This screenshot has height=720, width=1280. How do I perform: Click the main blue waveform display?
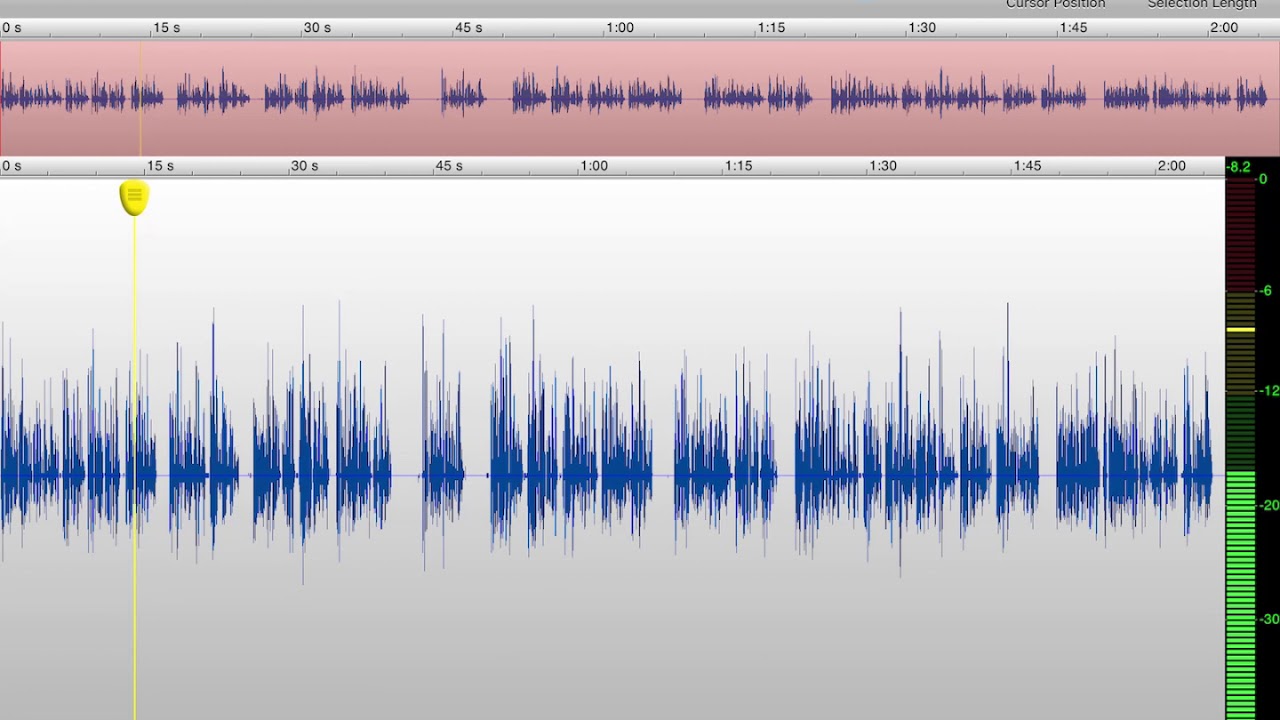tap(612, 448)
